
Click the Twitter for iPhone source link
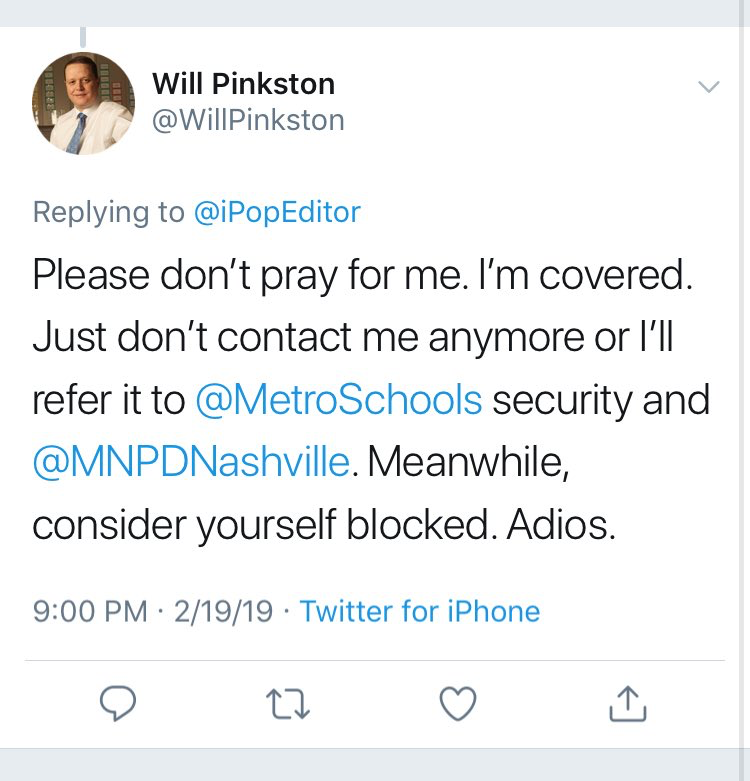(420, 611)
